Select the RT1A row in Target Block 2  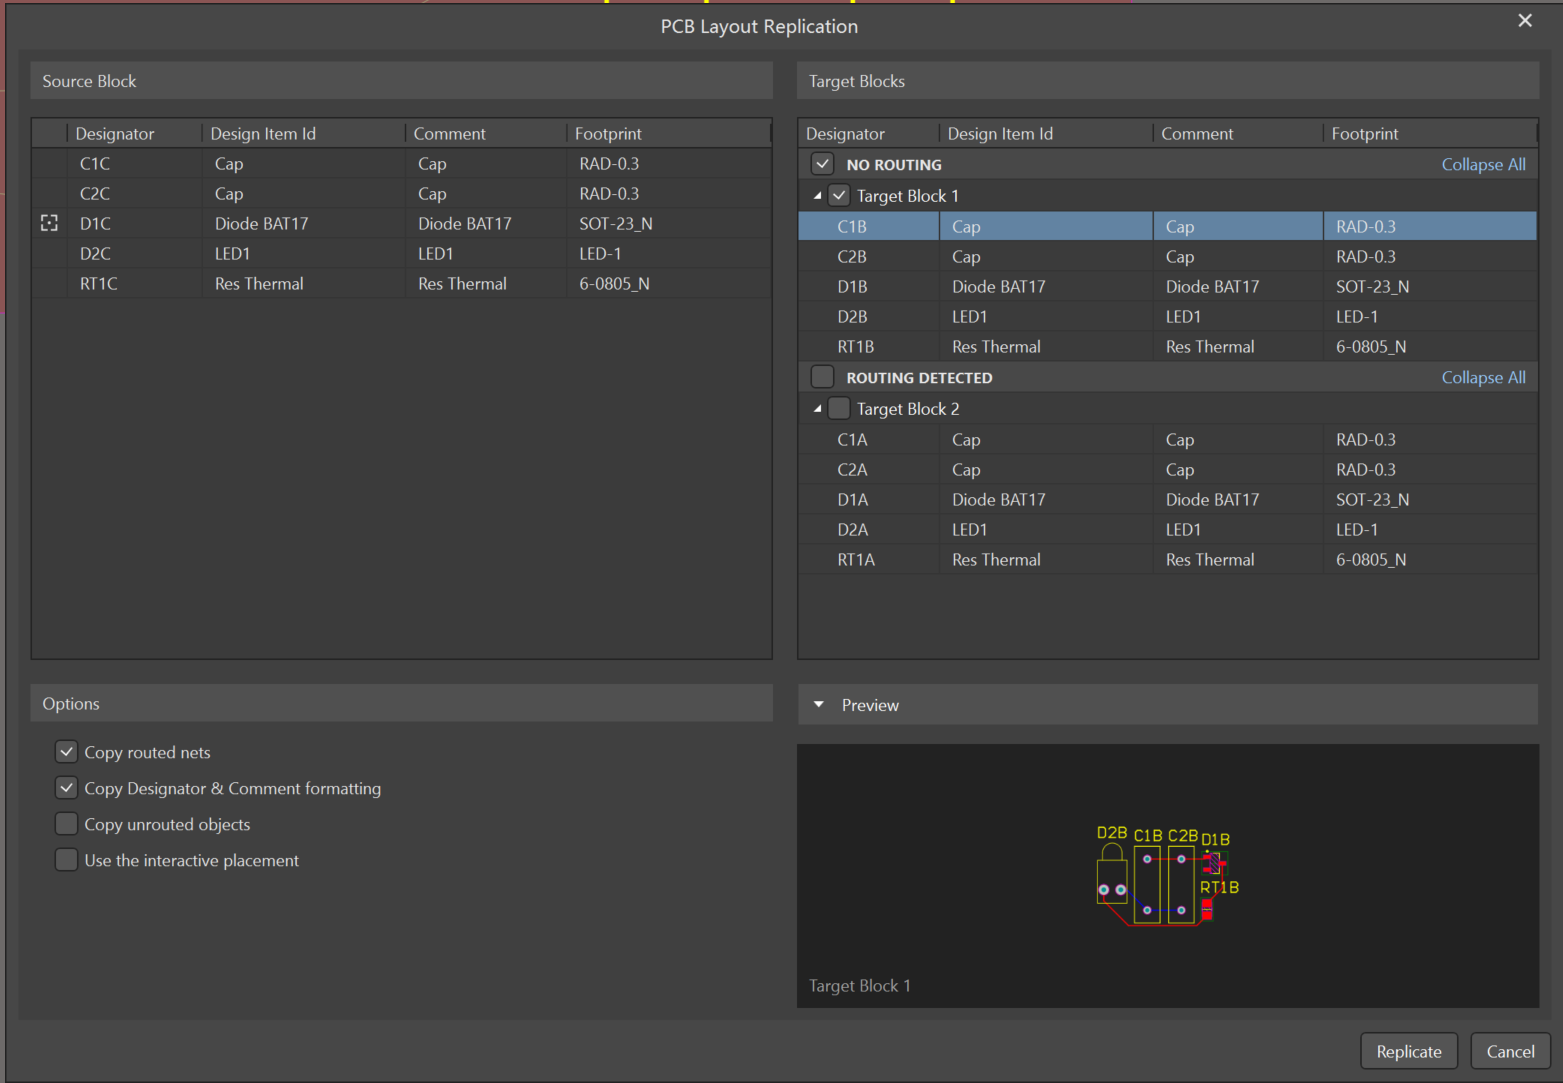pyautogui.click(x=856, y=560)
